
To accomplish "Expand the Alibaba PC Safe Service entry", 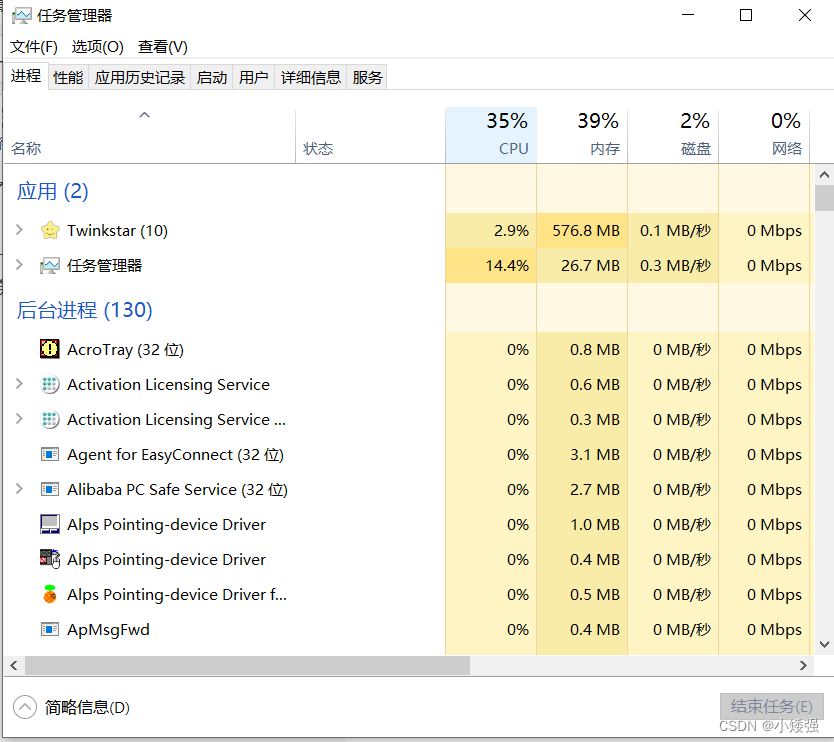I will coord(19,488).
